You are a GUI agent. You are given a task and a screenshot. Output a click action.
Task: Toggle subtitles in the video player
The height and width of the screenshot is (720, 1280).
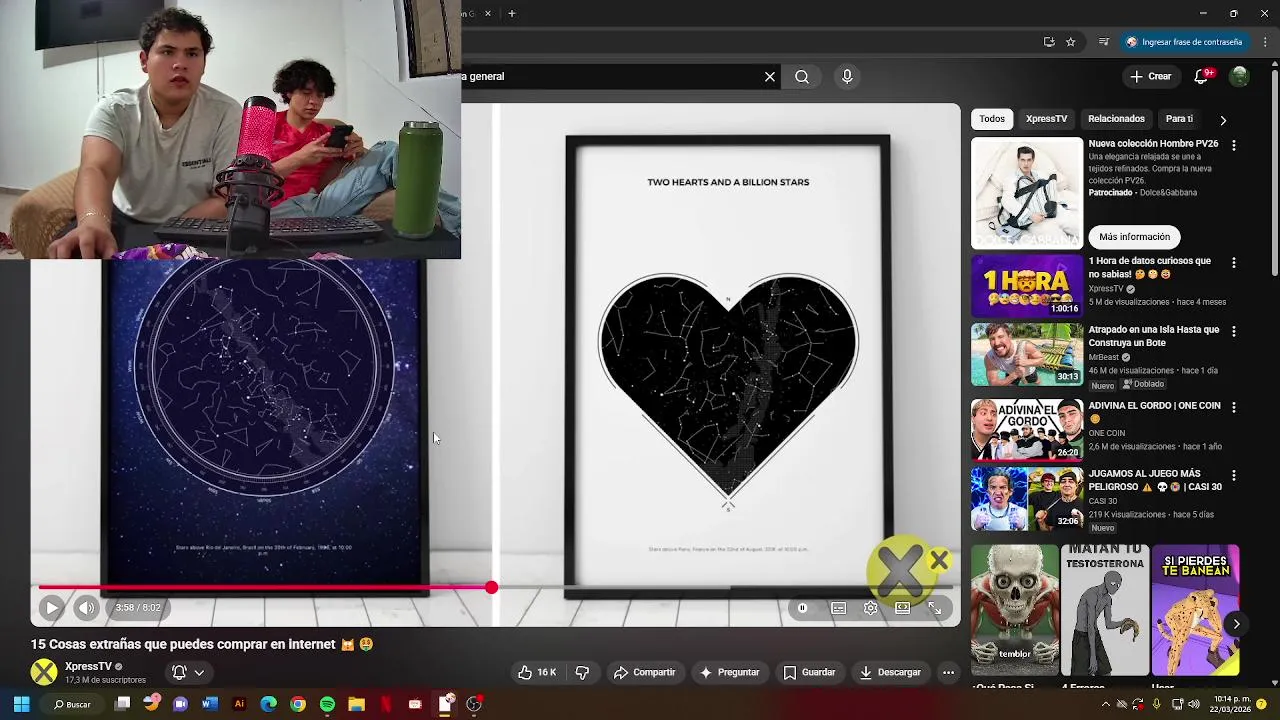[839, 608]
